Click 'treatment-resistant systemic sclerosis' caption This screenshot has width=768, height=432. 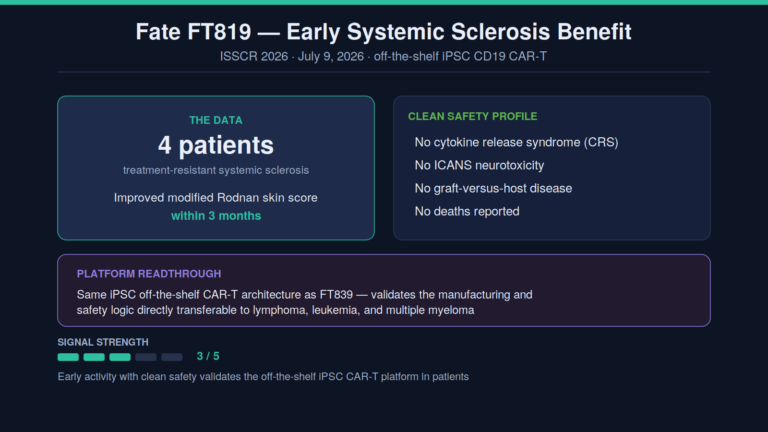(x=216, y=170)
